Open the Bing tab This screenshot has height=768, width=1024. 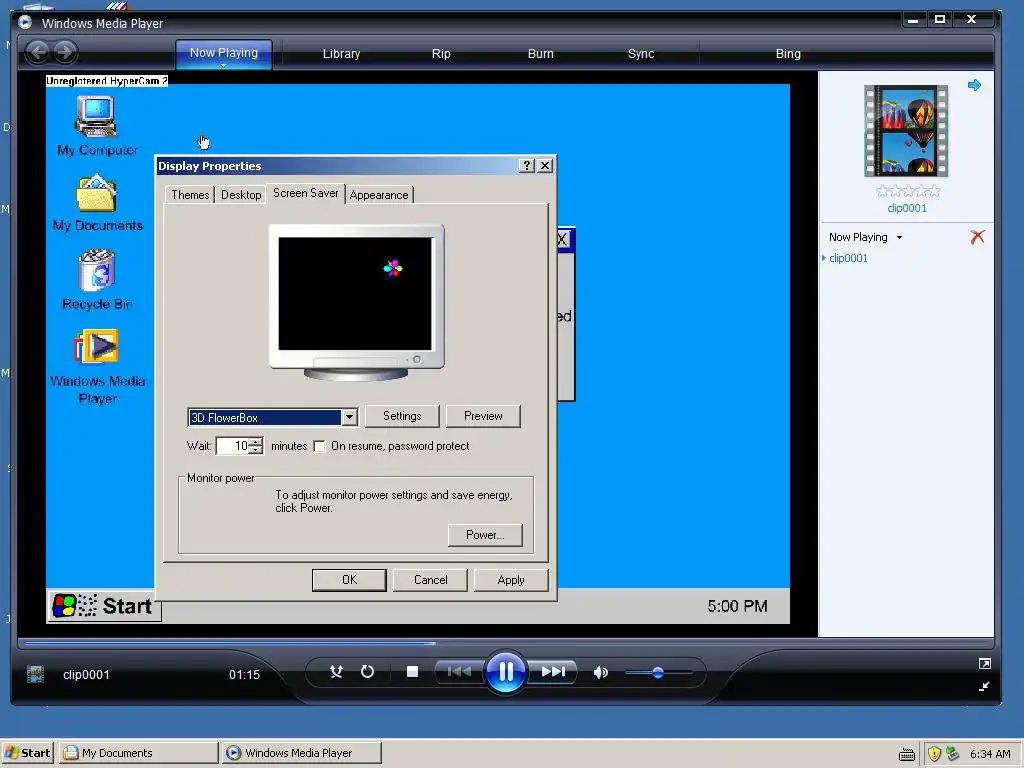(x=788, y=54)
